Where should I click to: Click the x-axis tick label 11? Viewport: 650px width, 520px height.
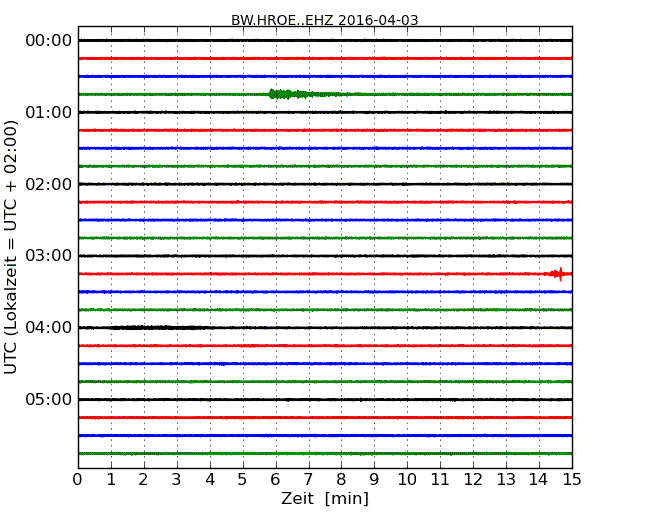click(x=440, y=480)
